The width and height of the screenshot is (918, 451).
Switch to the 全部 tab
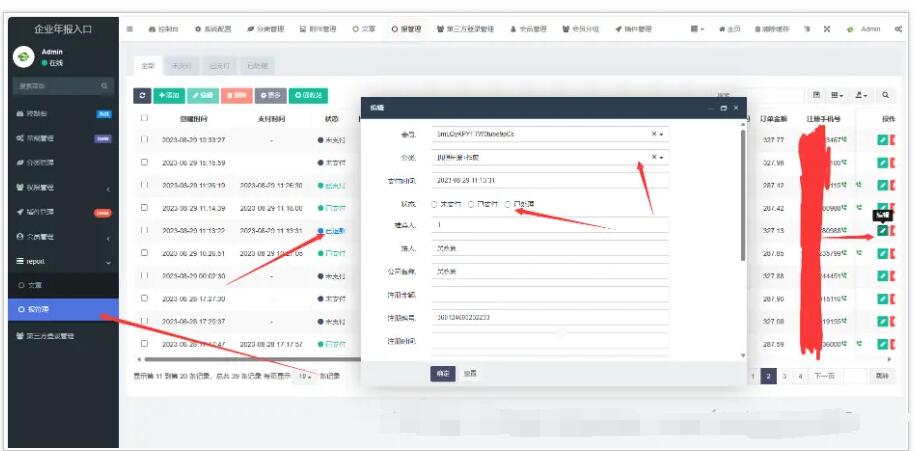coord(148,66)
